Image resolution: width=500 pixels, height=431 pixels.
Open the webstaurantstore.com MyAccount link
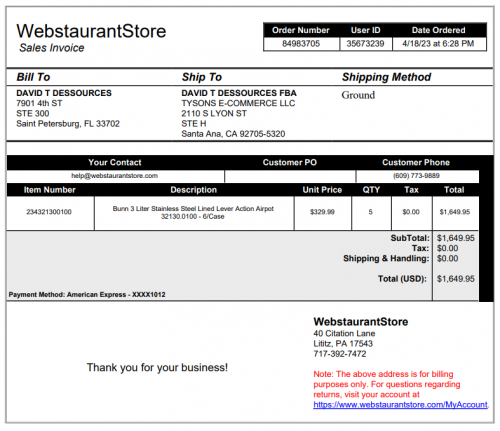[400, 405]
